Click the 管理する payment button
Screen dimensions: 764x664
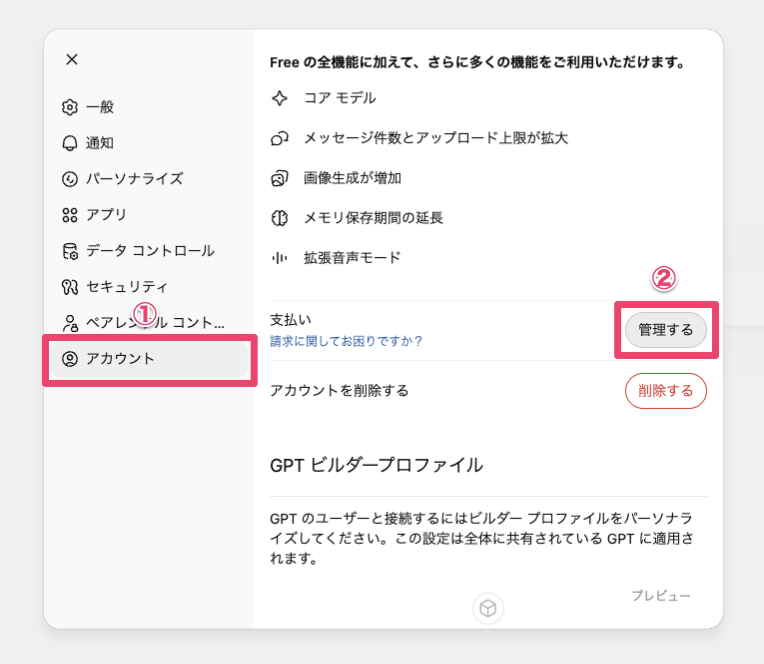pos(666,330)
